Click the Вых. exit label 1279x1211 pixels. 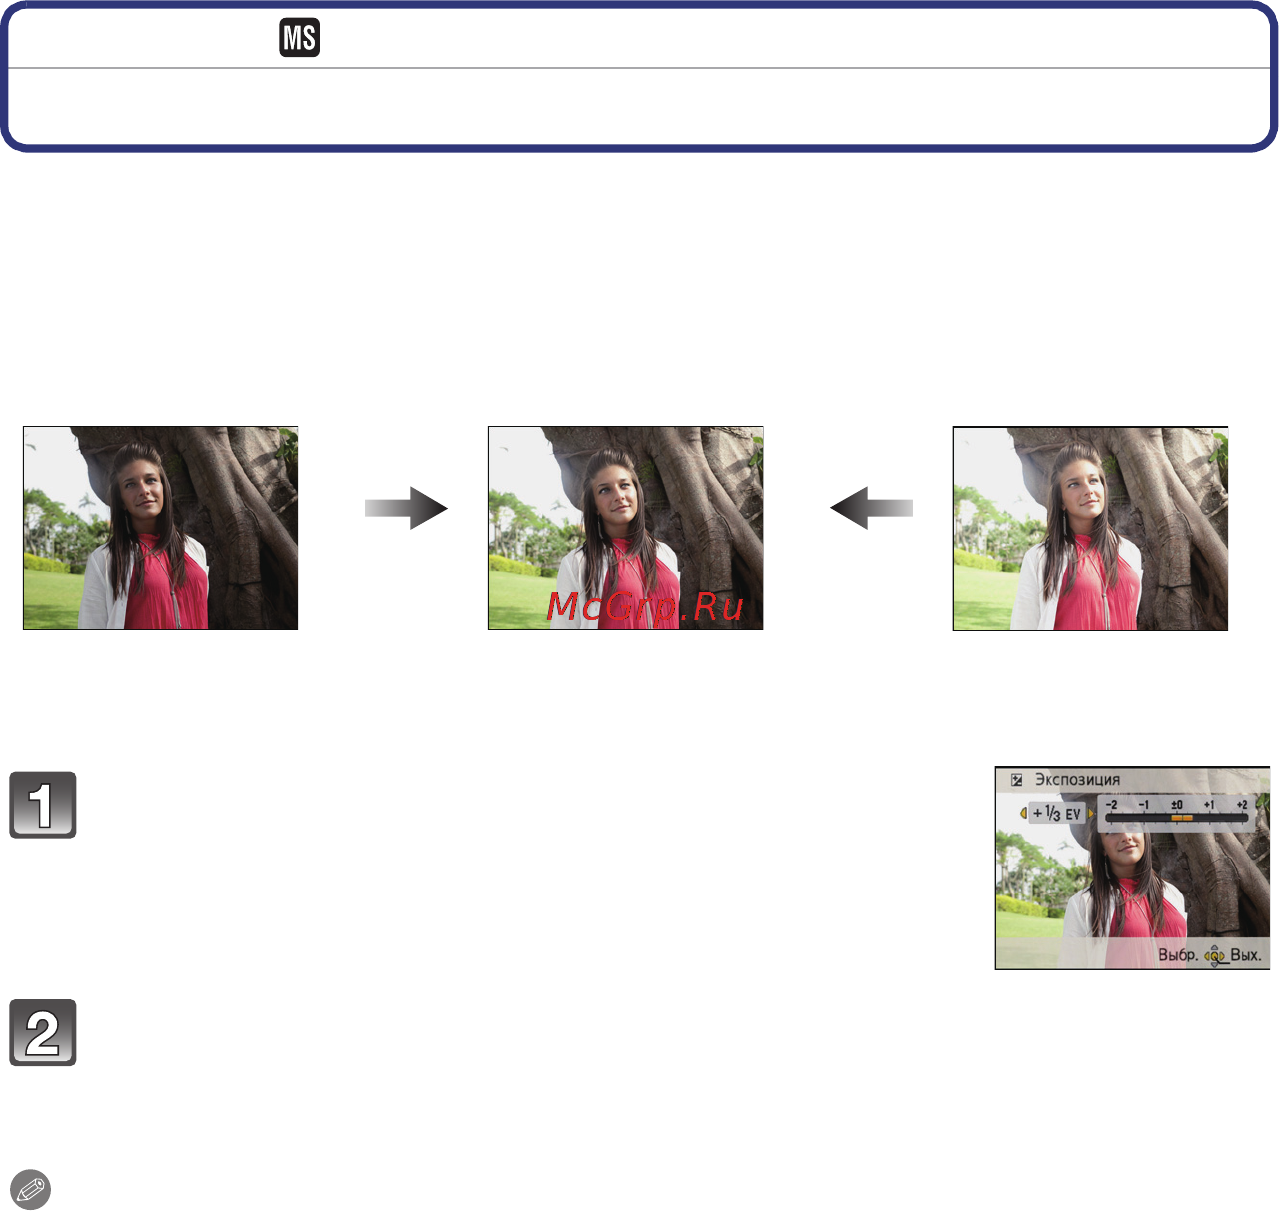[1246, 955]
